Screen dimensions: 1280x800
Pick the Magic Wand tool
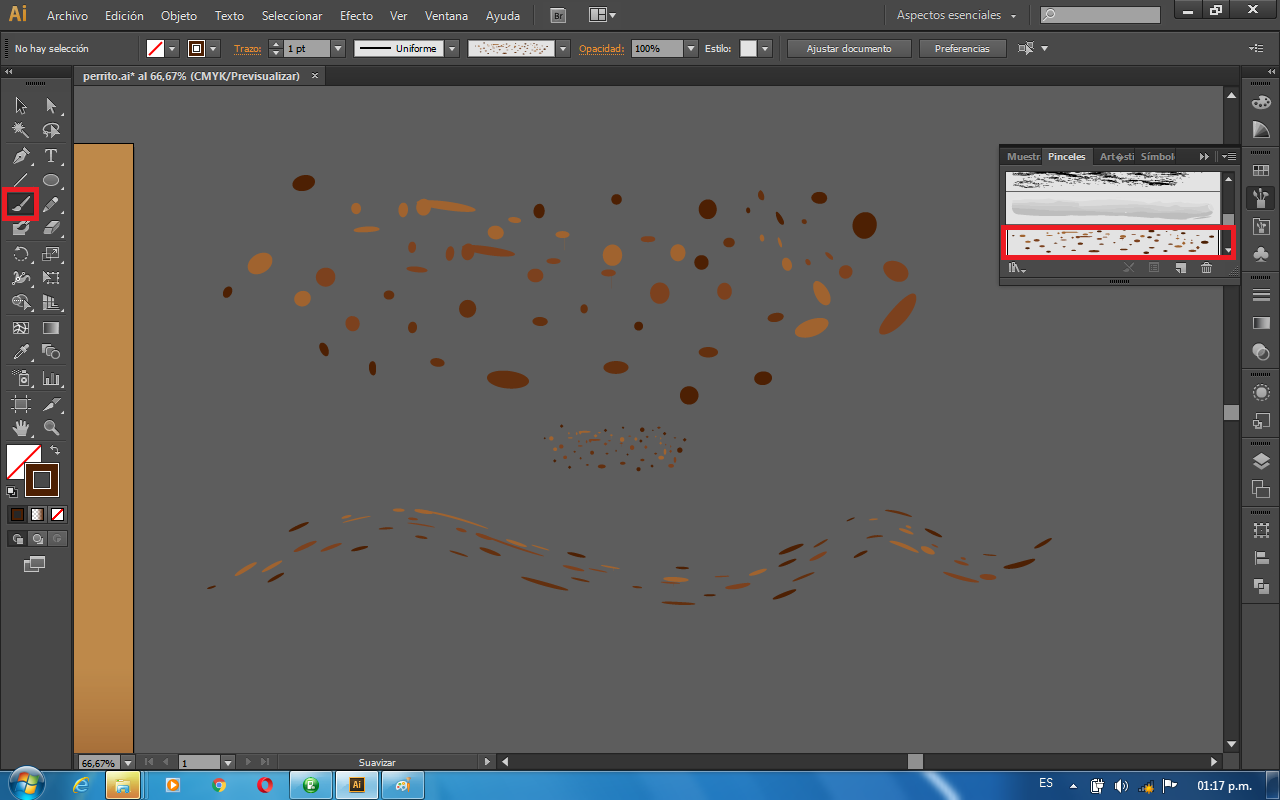pyautogui.click(x=21, y=130)
